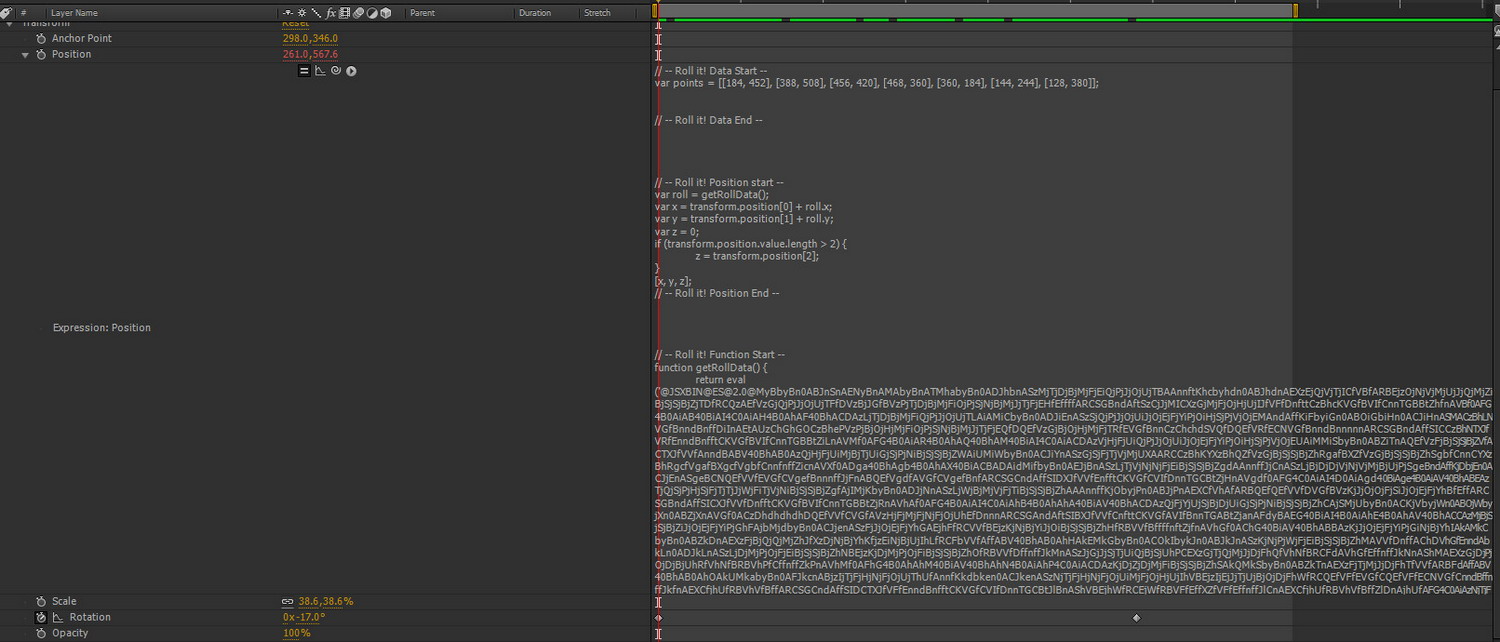The width and height of the screenshot is (1500, 642).
Task: Click the Collapse Transformations sun icon
Action: tap(303, 13)
